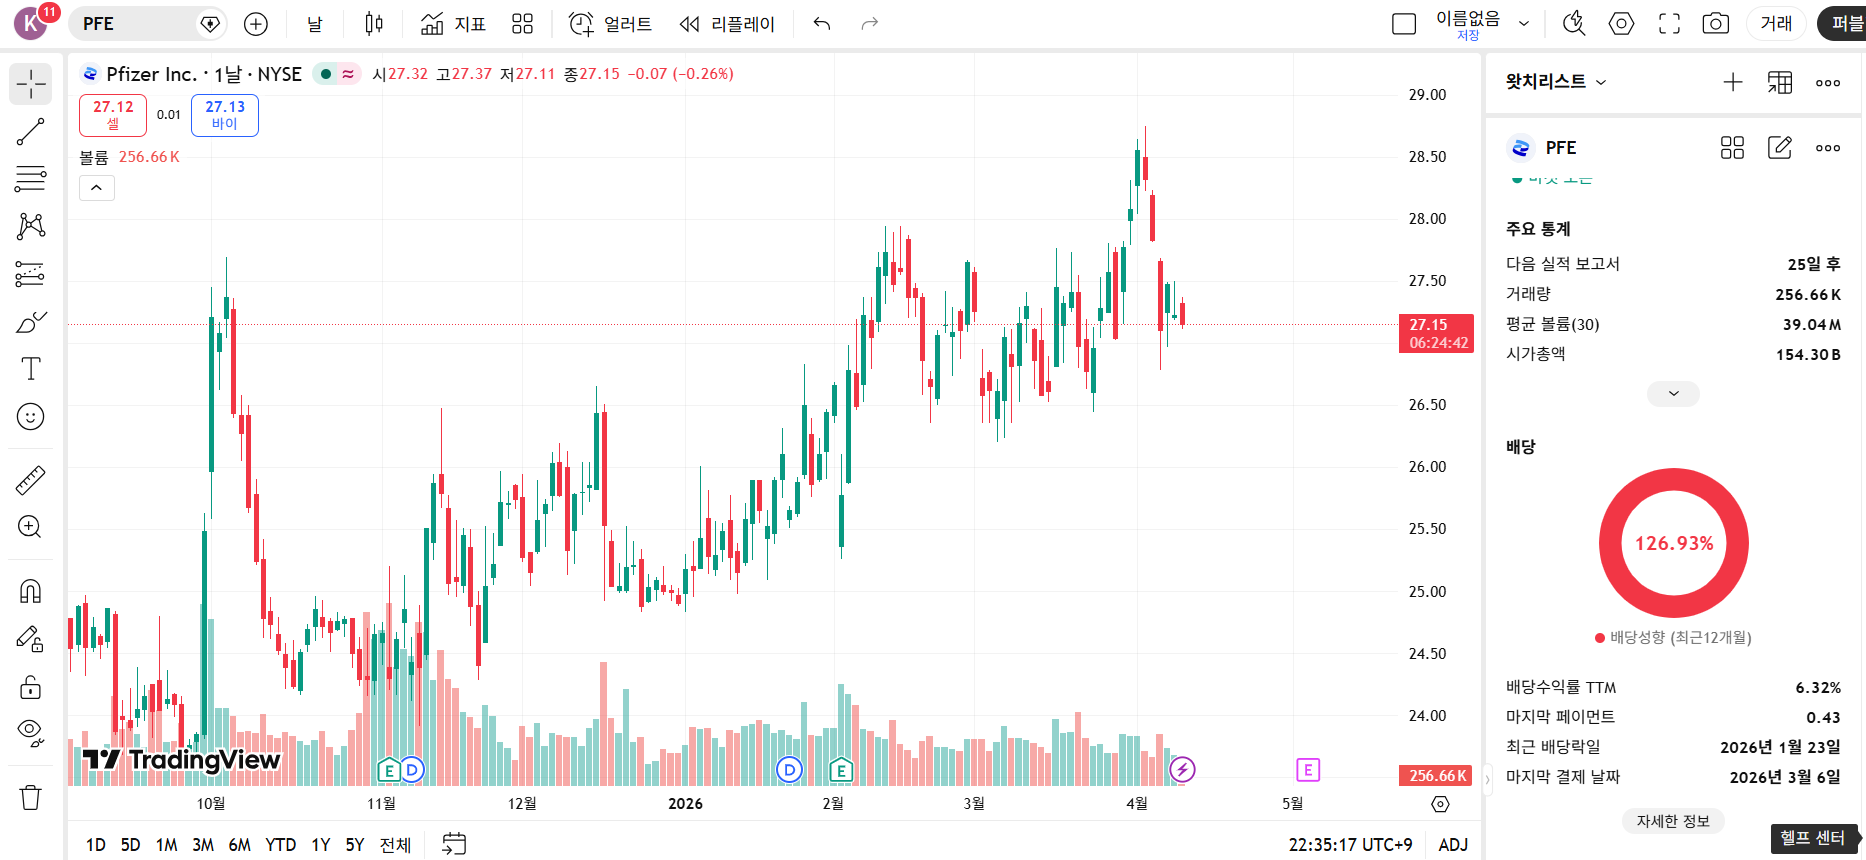Open more info (자세한 정보) button
Image resolution: width=1866 pixels, height=860 pixels.
tap(1673, 821)
